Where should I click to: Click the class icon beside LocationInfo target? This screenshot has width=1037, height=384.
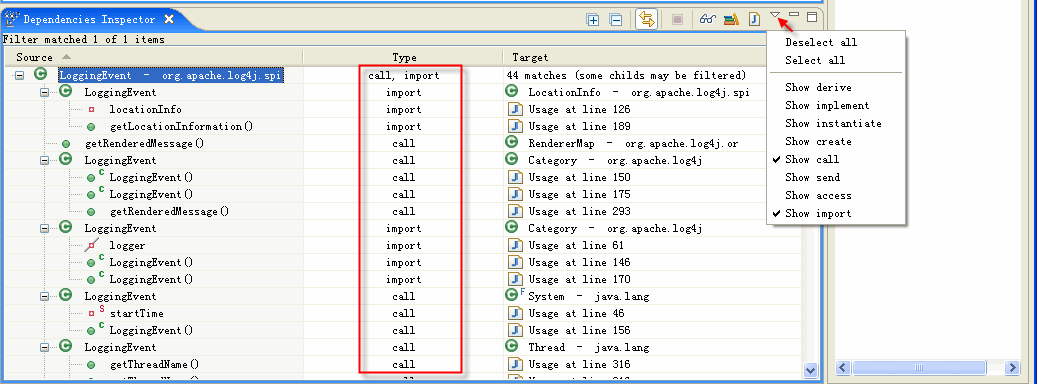[511, 92]
